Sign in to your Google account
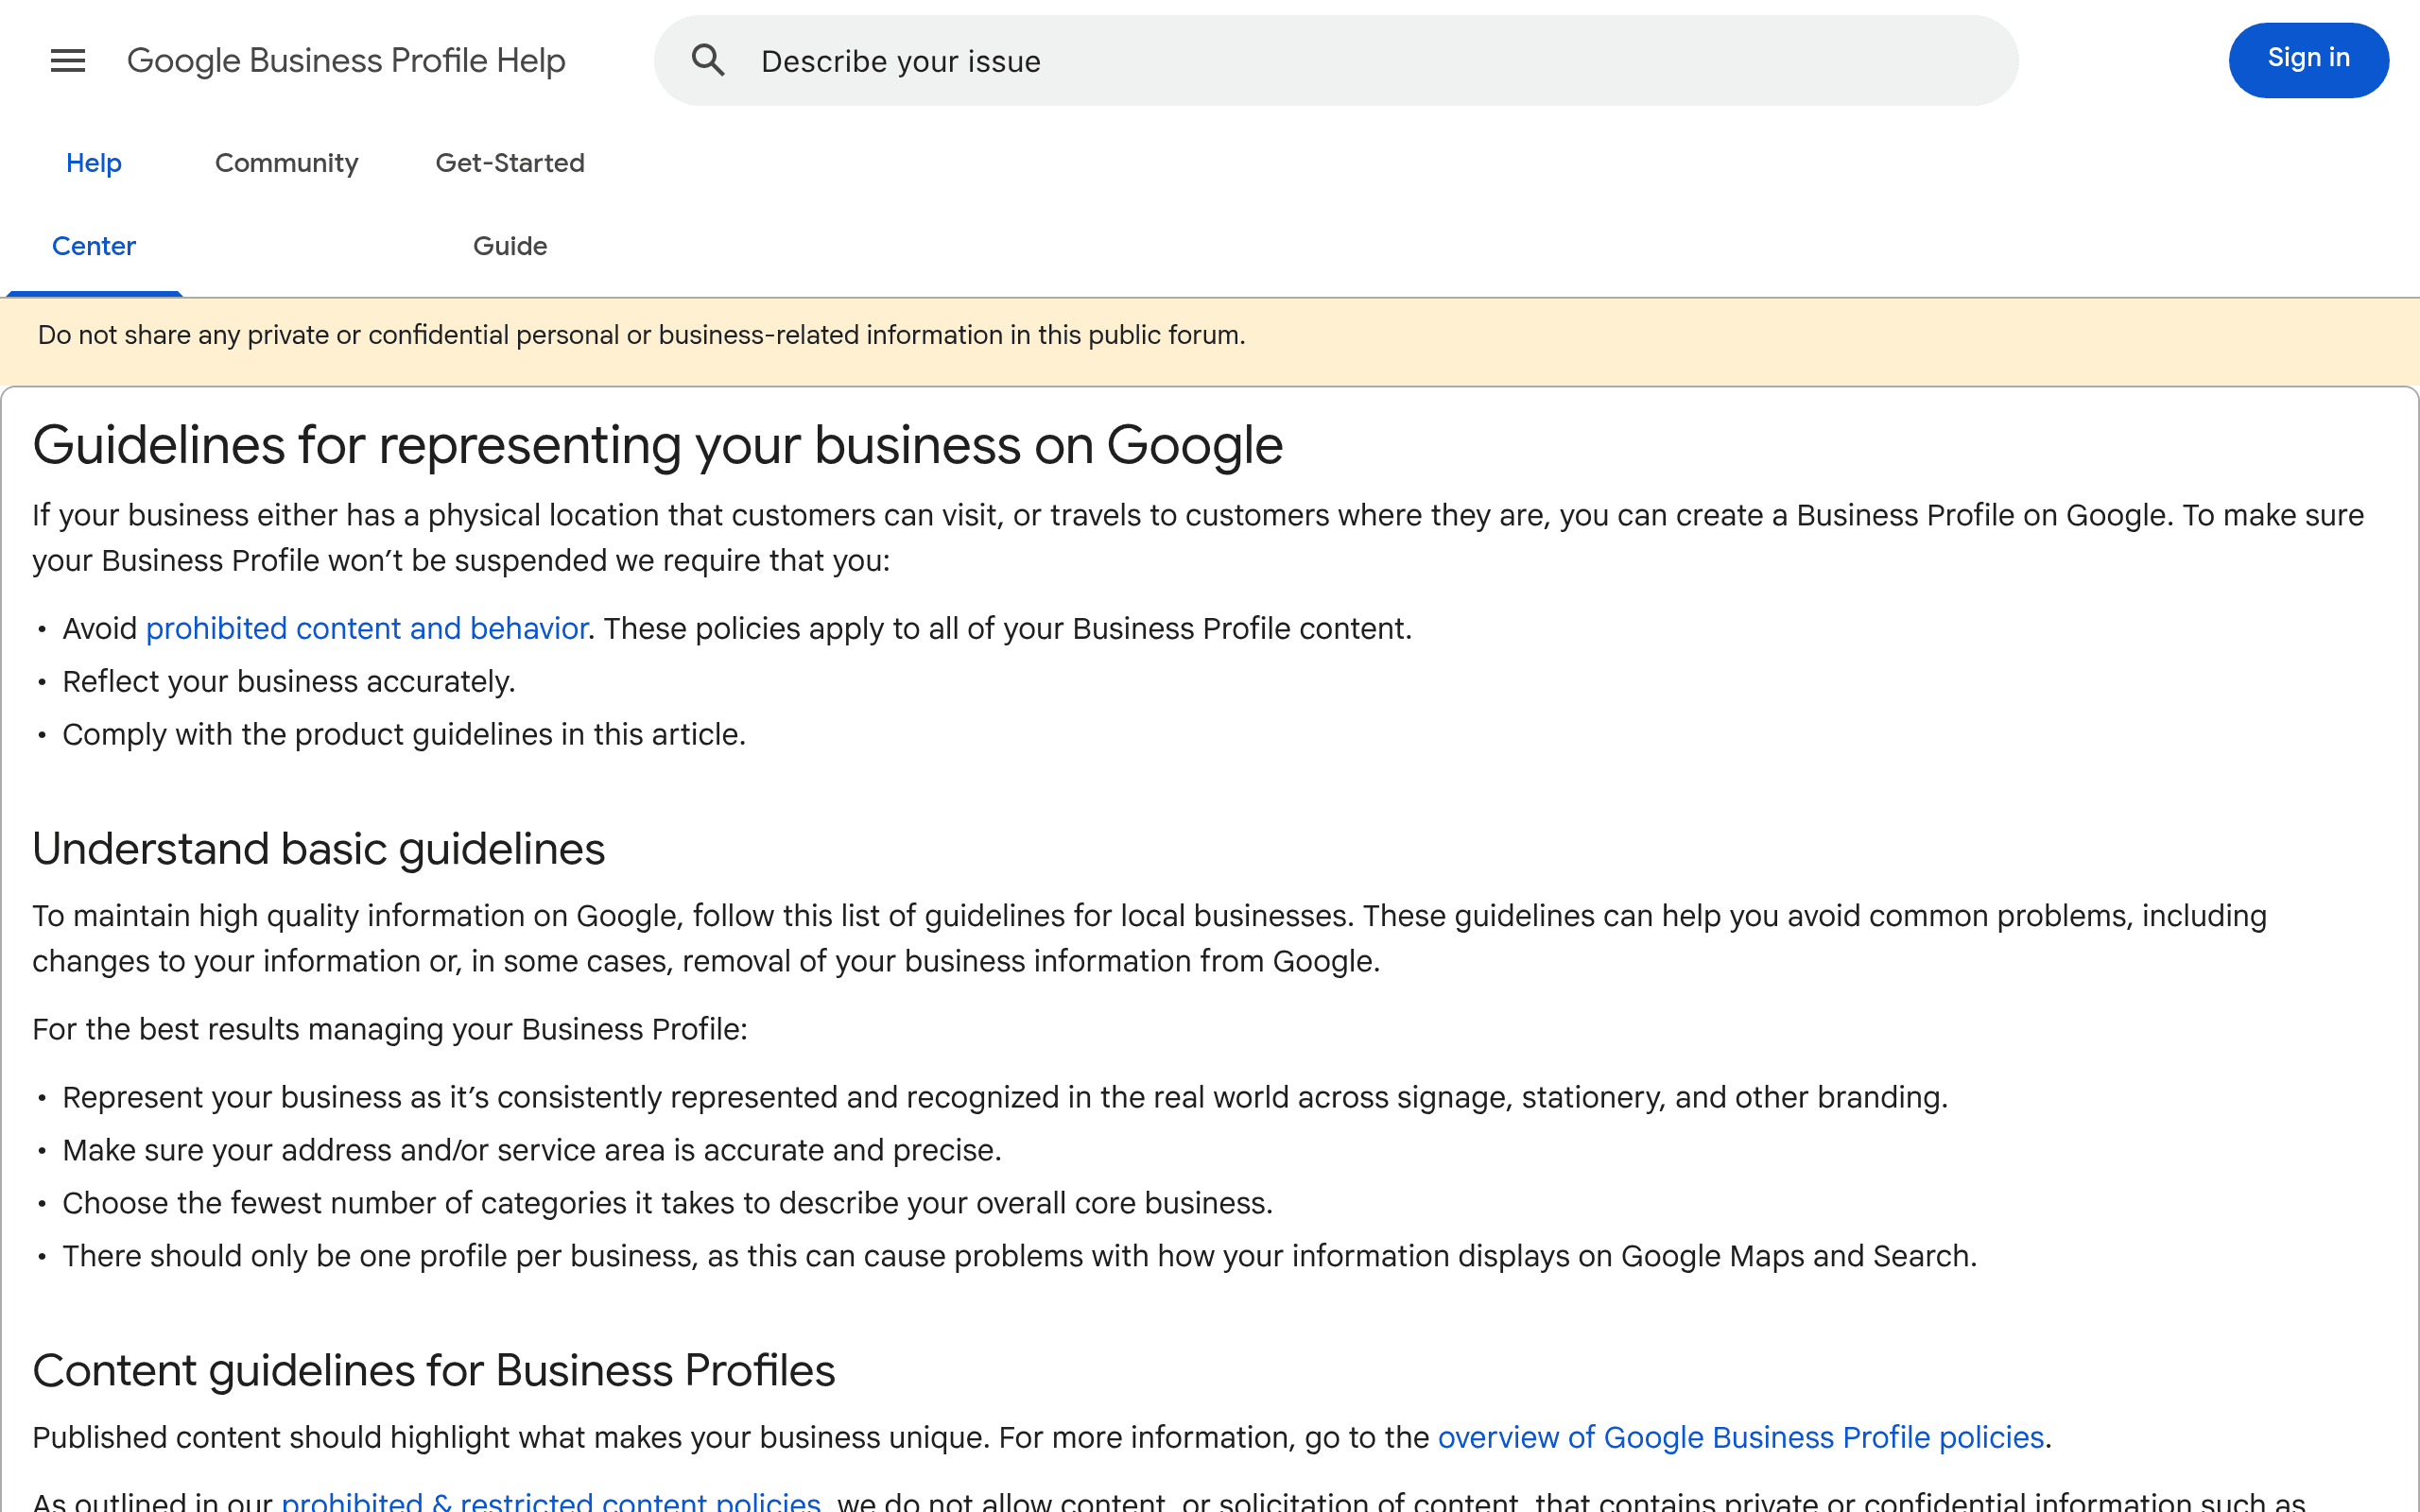Image resolution: width=2420 pixels, height=1512 pixels. coord(2308,59)
